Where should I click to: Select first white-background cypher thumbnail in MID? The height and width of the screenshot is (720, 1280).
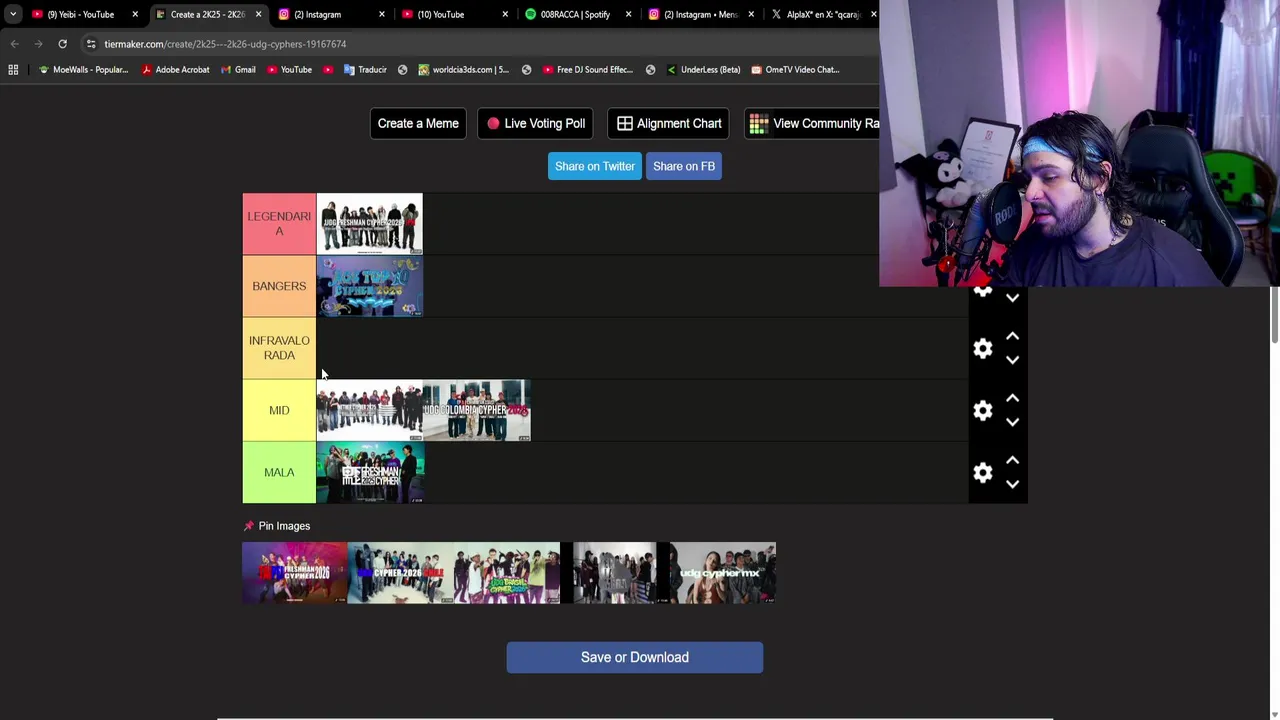coord(370,410)
